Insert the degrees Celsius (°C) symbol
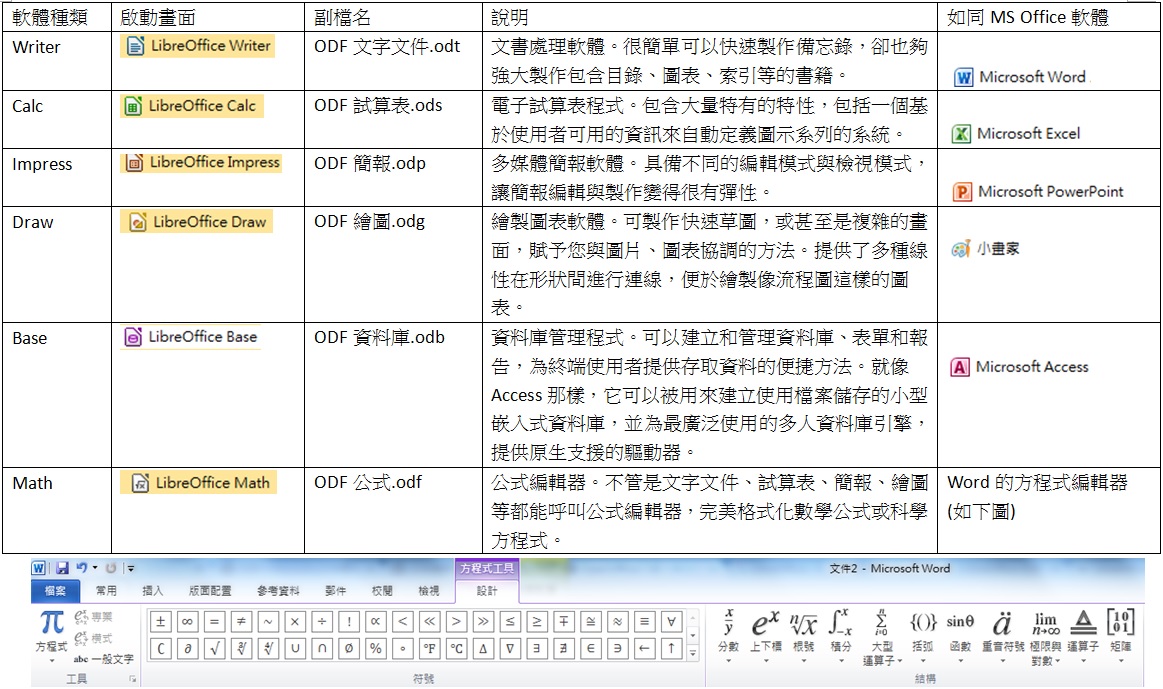The height and width of the screenshot is (689, 1163). pyautogui.click(x=456, y=649)
